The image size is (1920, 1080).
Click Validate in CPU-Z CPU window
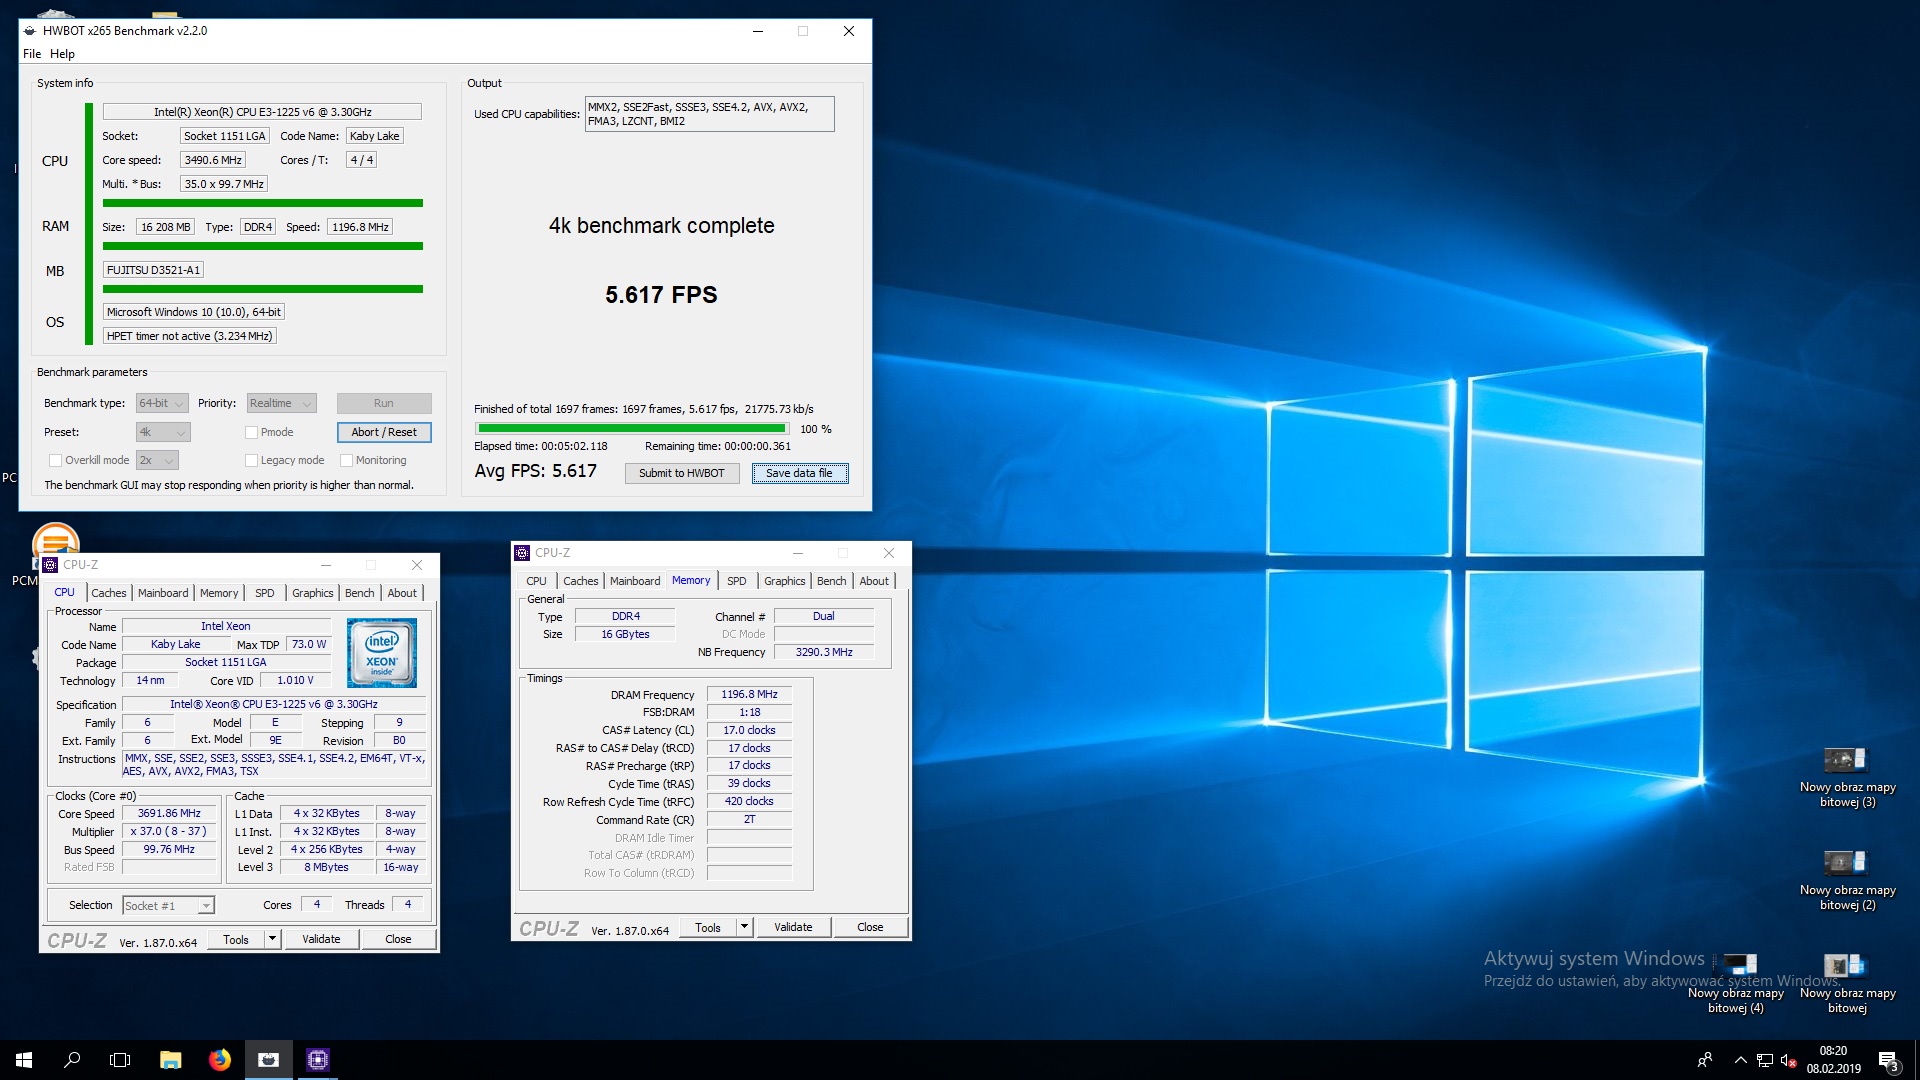321,939
